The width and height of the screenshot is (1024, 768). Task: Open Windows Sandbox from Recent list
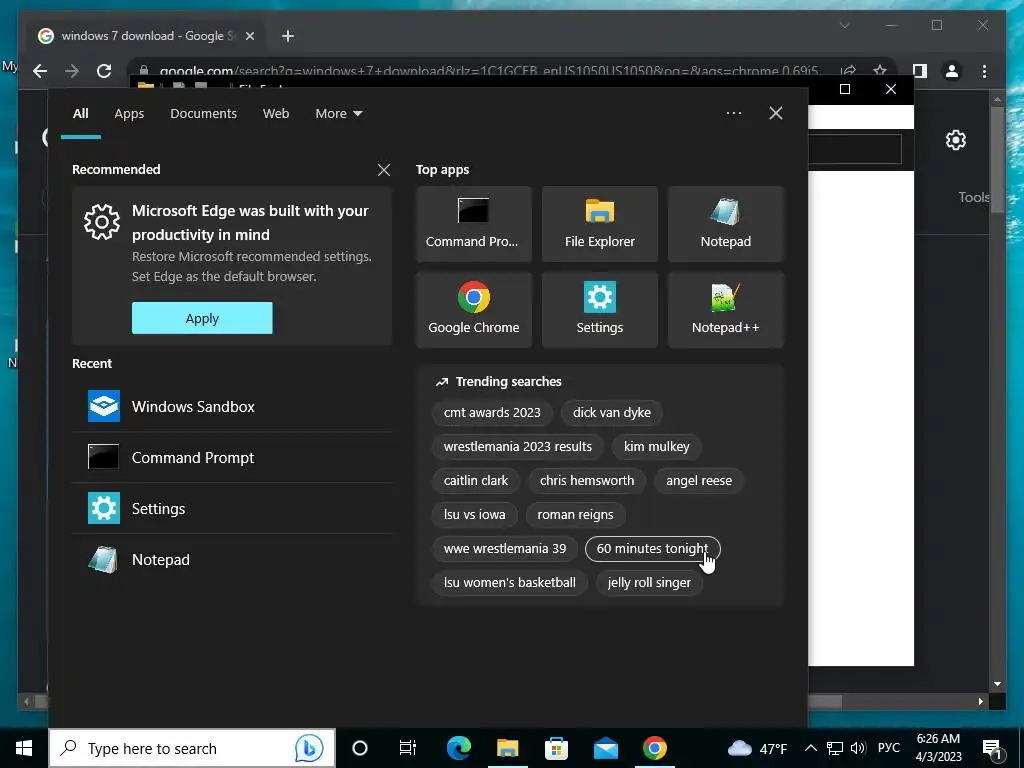(232, 406)
